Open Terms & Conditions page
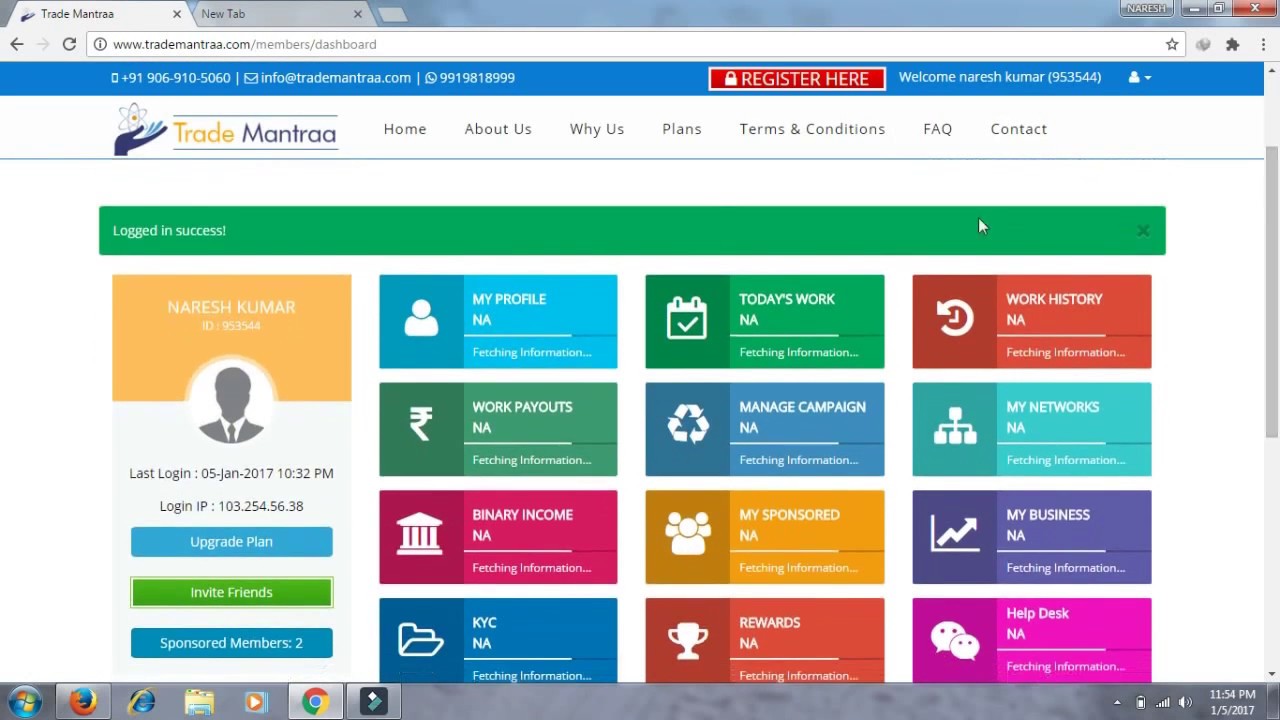The image size is (1280, 720). click(812, 129)
